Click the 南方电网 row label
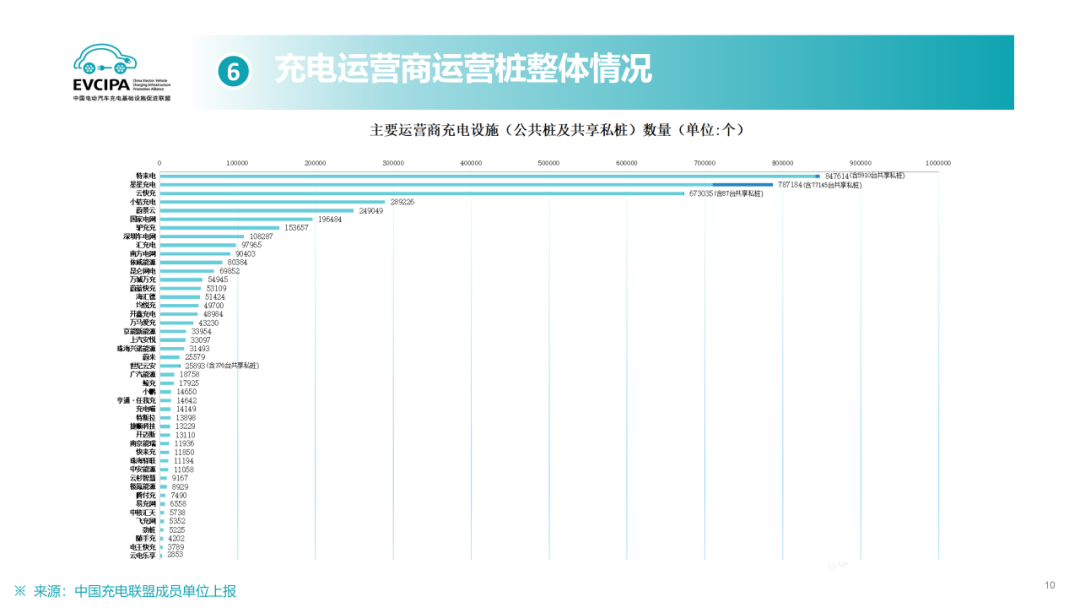Viewport: 1080px width, 608px height. point(143,254)
